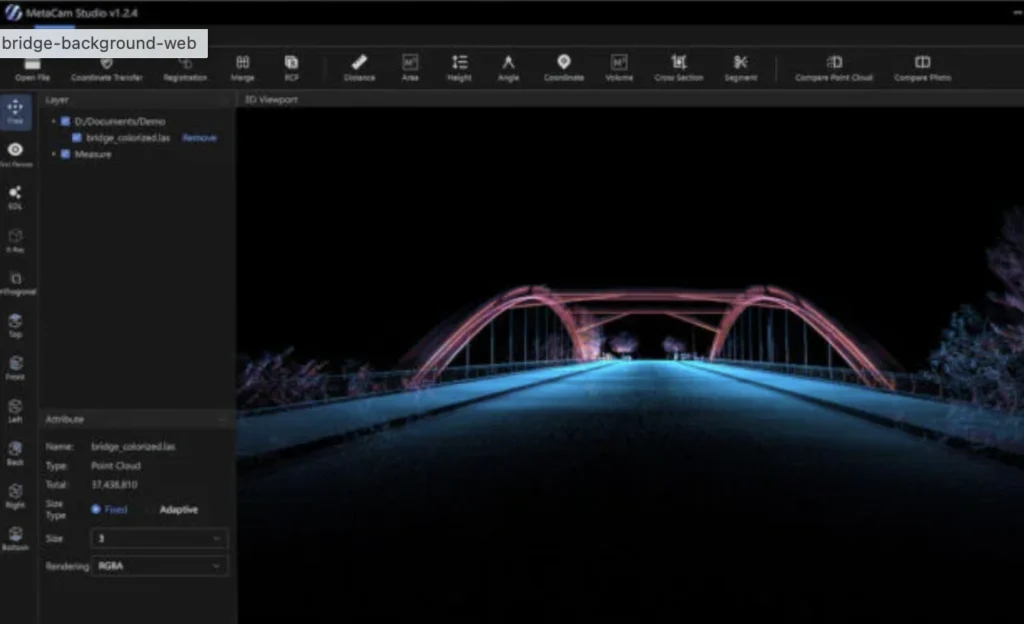The width and height of the screenshot is (1024, 624).
Task: Click the Registration toolbar item
Action: pos(185,69)
